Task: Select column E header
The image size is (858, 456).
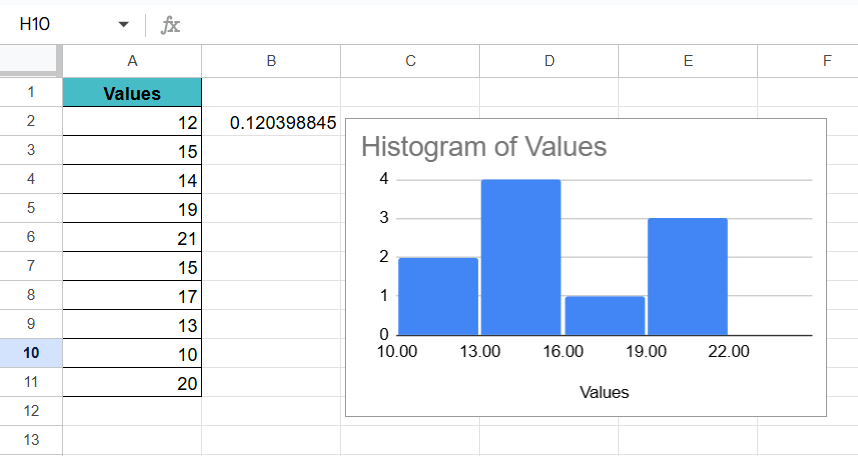Action: (688, 61)
